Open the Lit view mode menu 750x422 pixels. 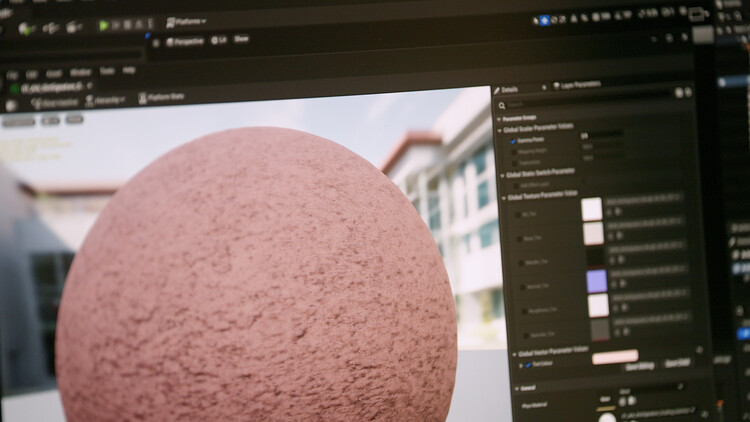click(219, 40)
